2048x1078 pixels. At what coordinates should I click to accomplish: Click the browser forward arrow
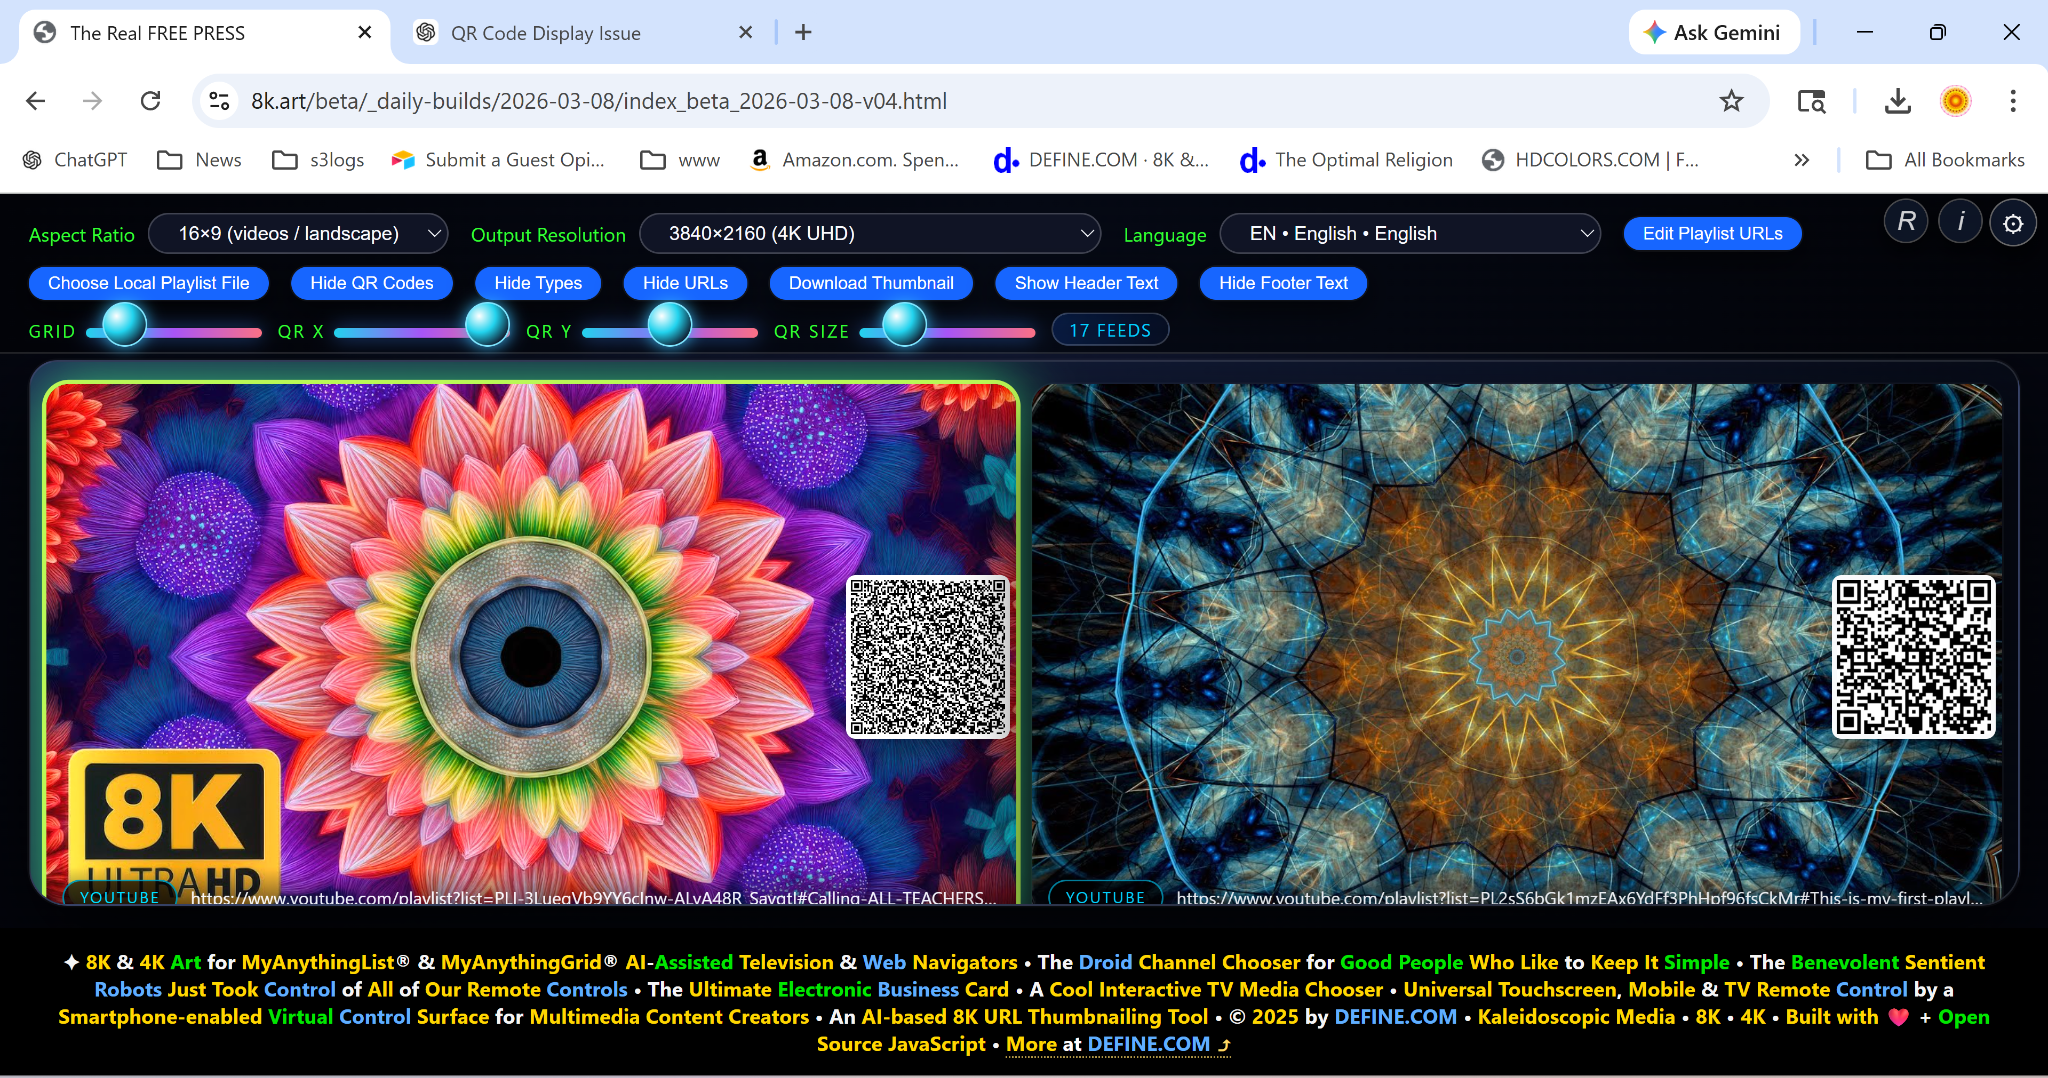pos(93,101)
